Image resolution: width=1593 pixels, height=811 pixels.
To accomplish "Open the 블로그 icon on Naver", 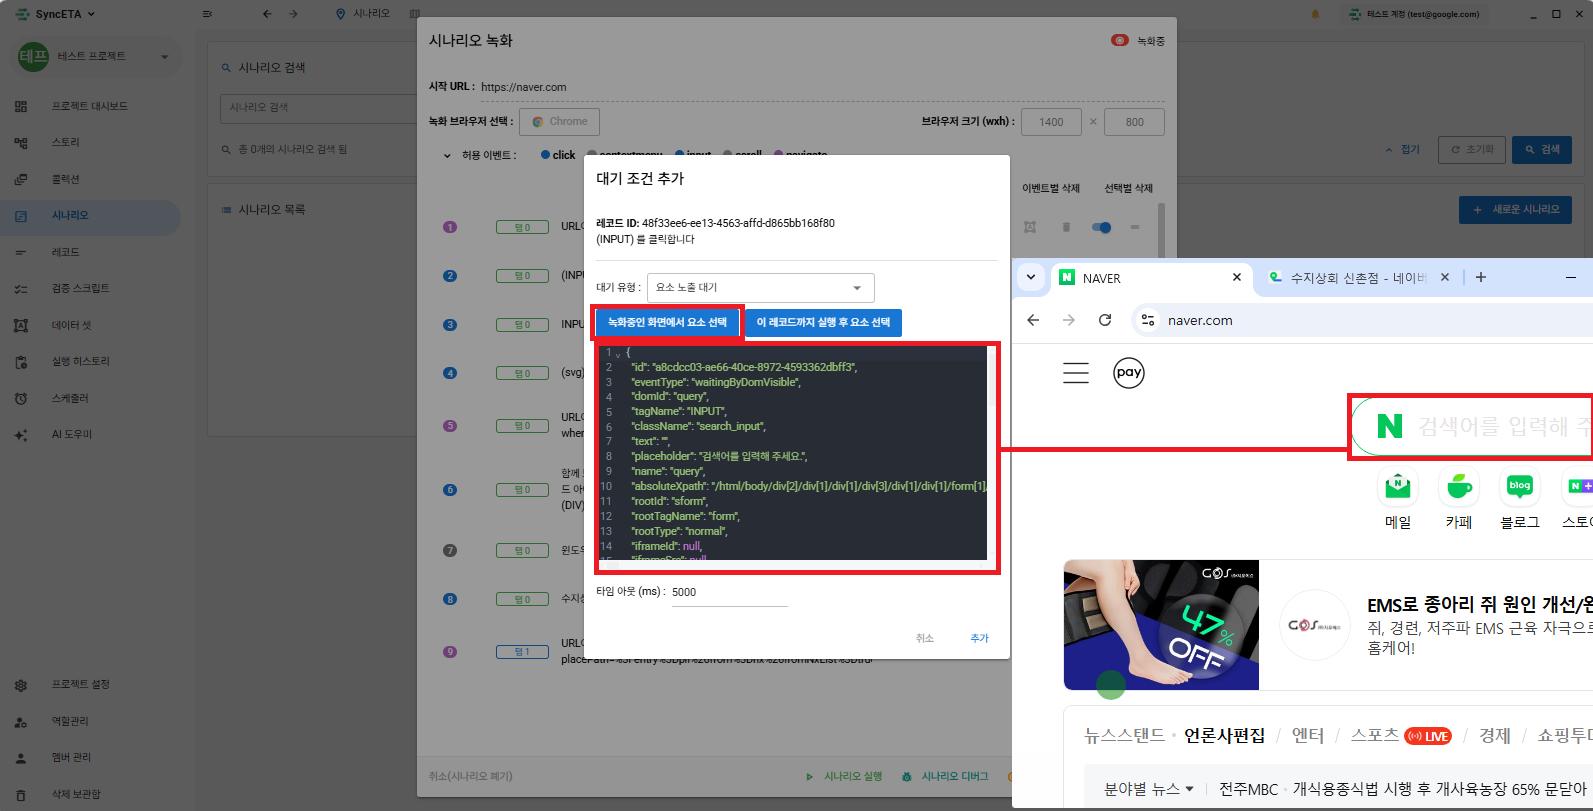I will click(x=1520, y=487).
